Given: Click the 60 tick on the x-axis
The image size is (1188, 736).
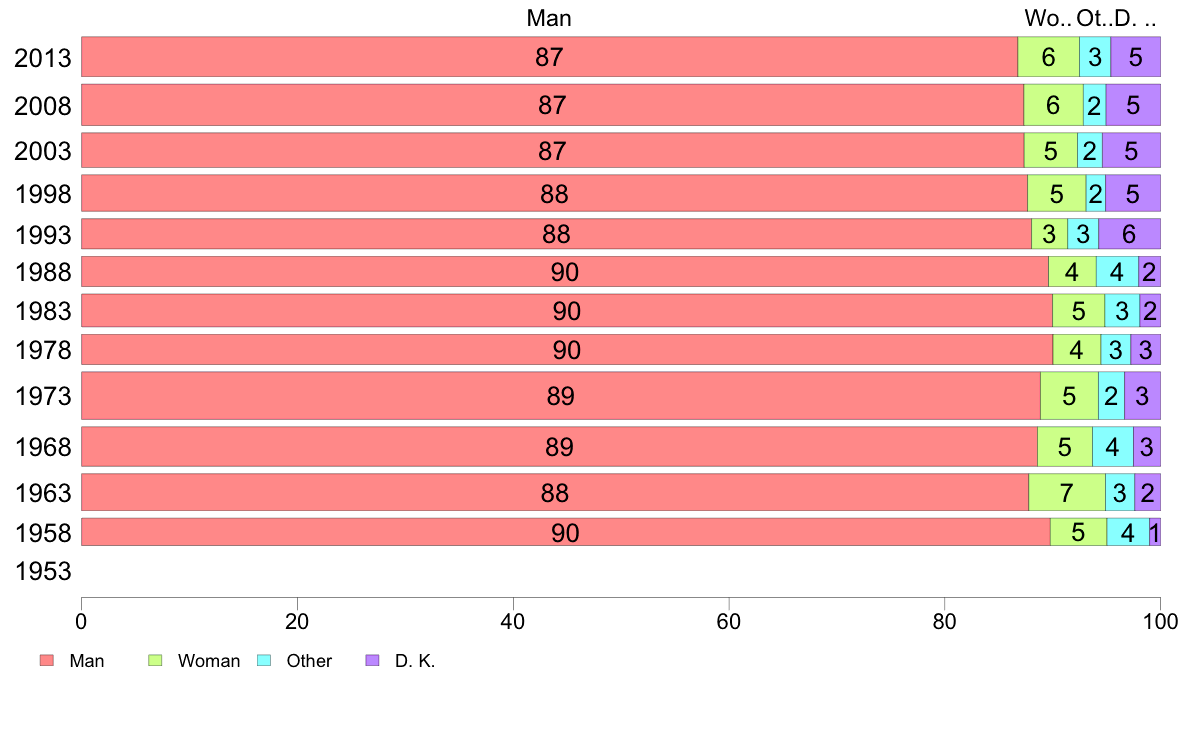Looking at the screenshot, I should [x=729, y=622].
